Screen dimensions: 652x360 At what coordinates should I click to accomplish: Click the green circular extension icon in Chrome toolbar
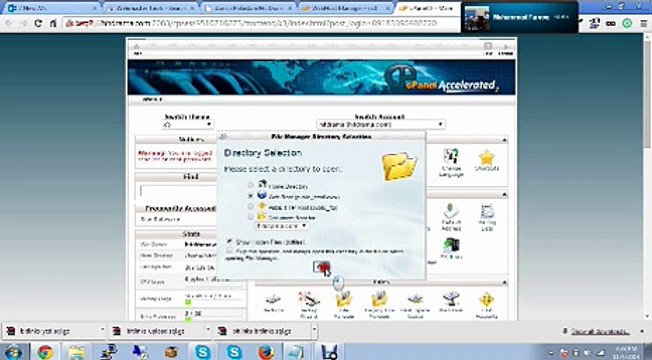(x=627, y=24)
